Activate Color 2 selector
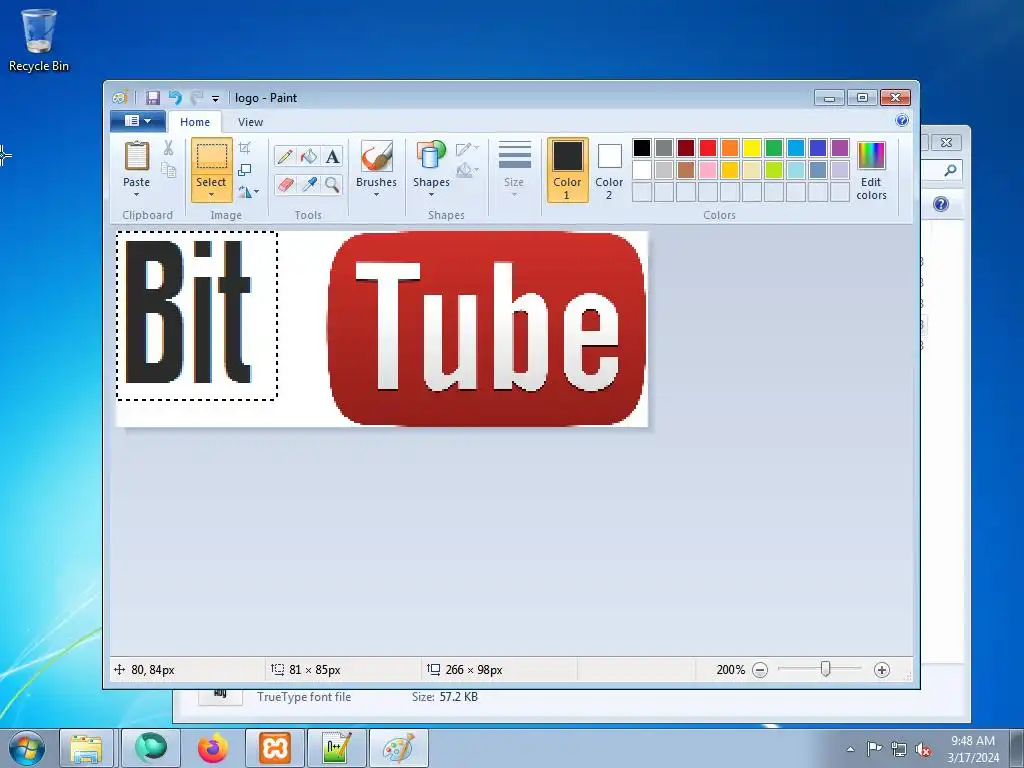This screenshot has width=1024, height=768. pos(609,170)
